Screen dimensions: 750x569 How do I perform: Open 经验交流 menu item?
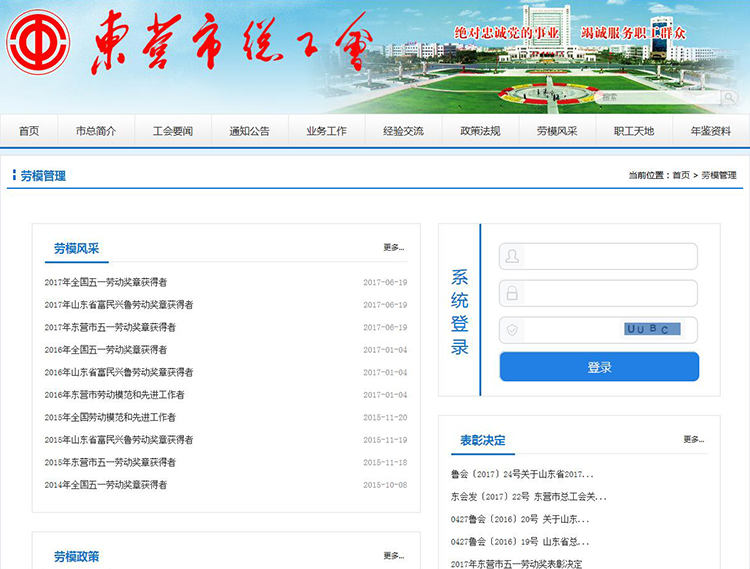404,131
